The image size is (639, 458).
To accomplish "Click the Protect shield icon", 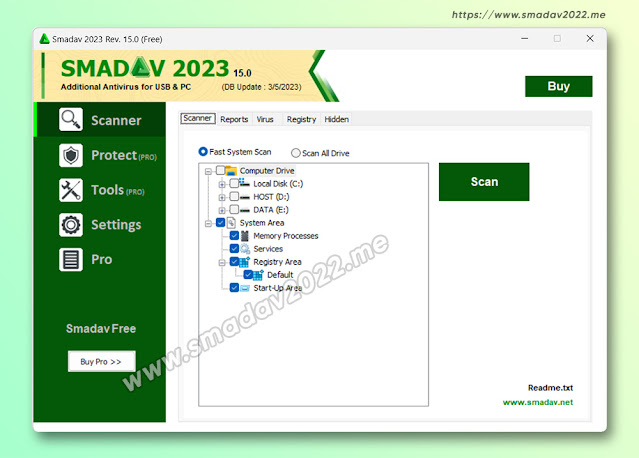I will tap(71, 155).
